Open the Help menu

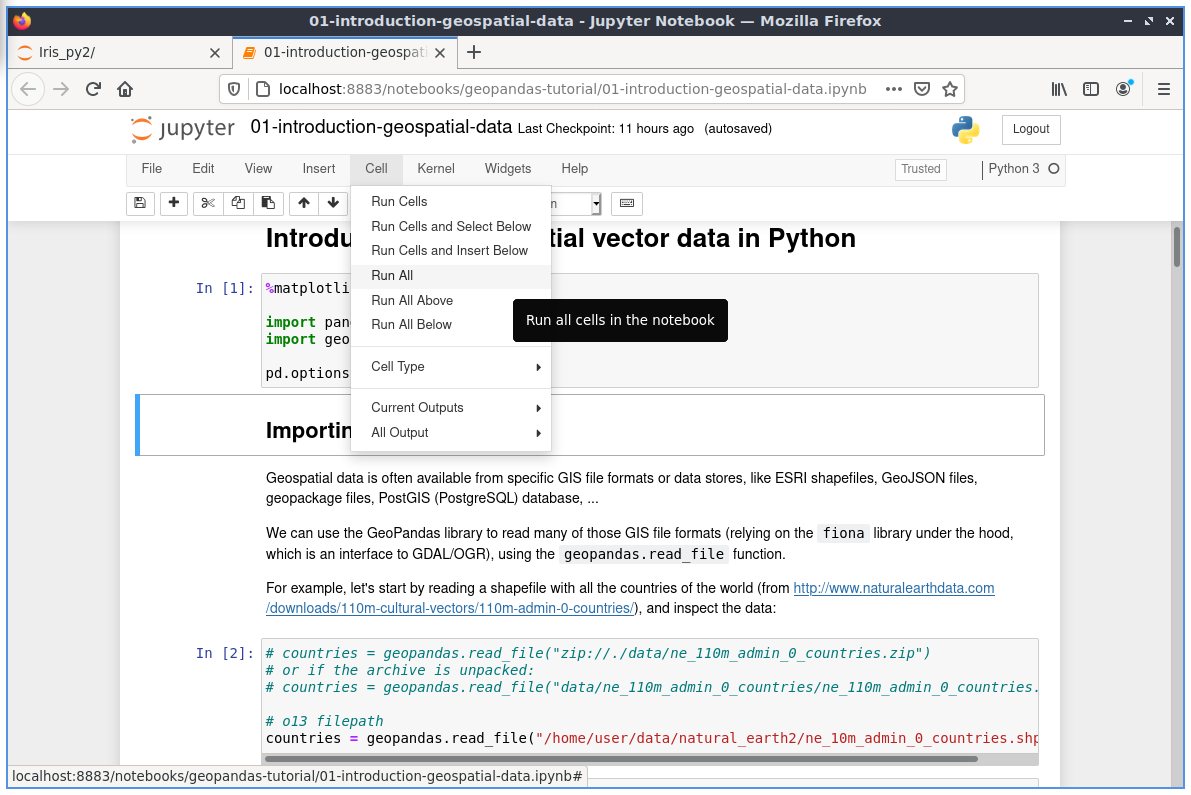click(x=575, y=169)
